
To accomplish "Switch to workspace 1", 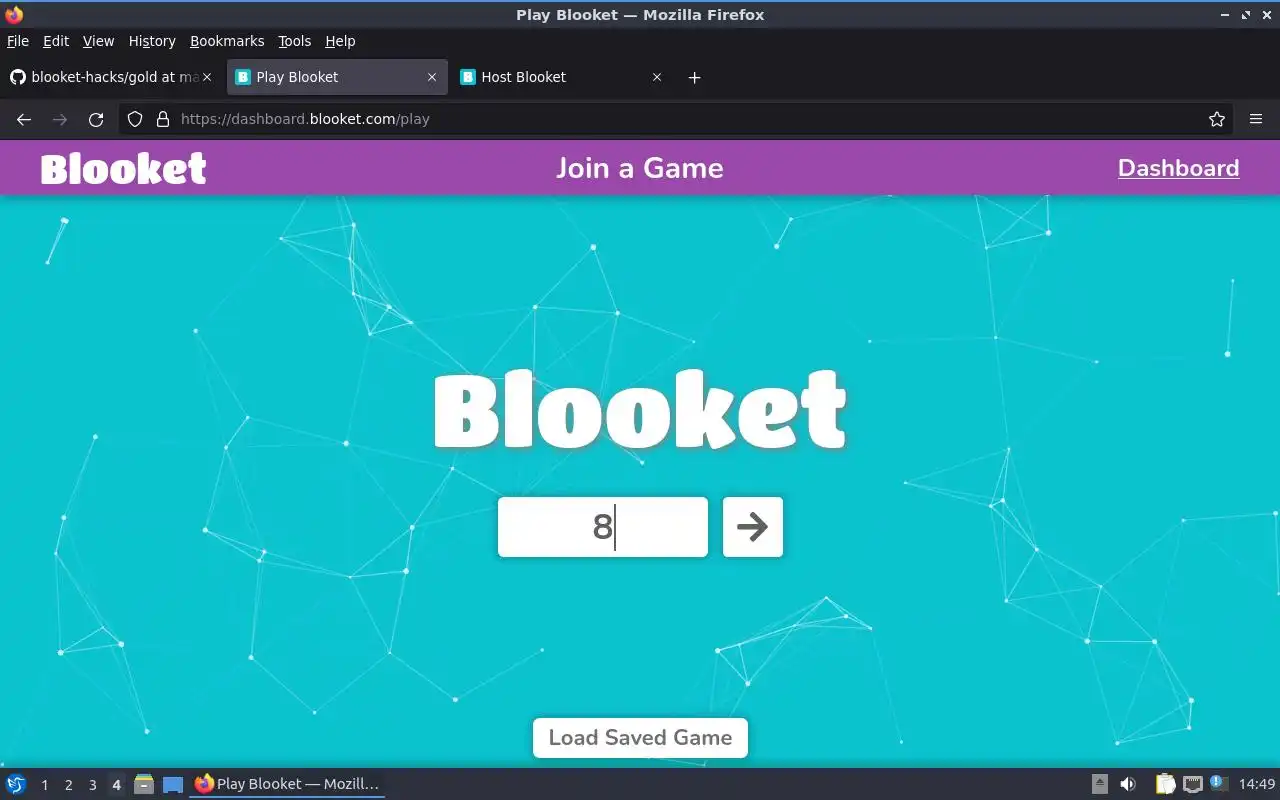I will tap(45, 785).
